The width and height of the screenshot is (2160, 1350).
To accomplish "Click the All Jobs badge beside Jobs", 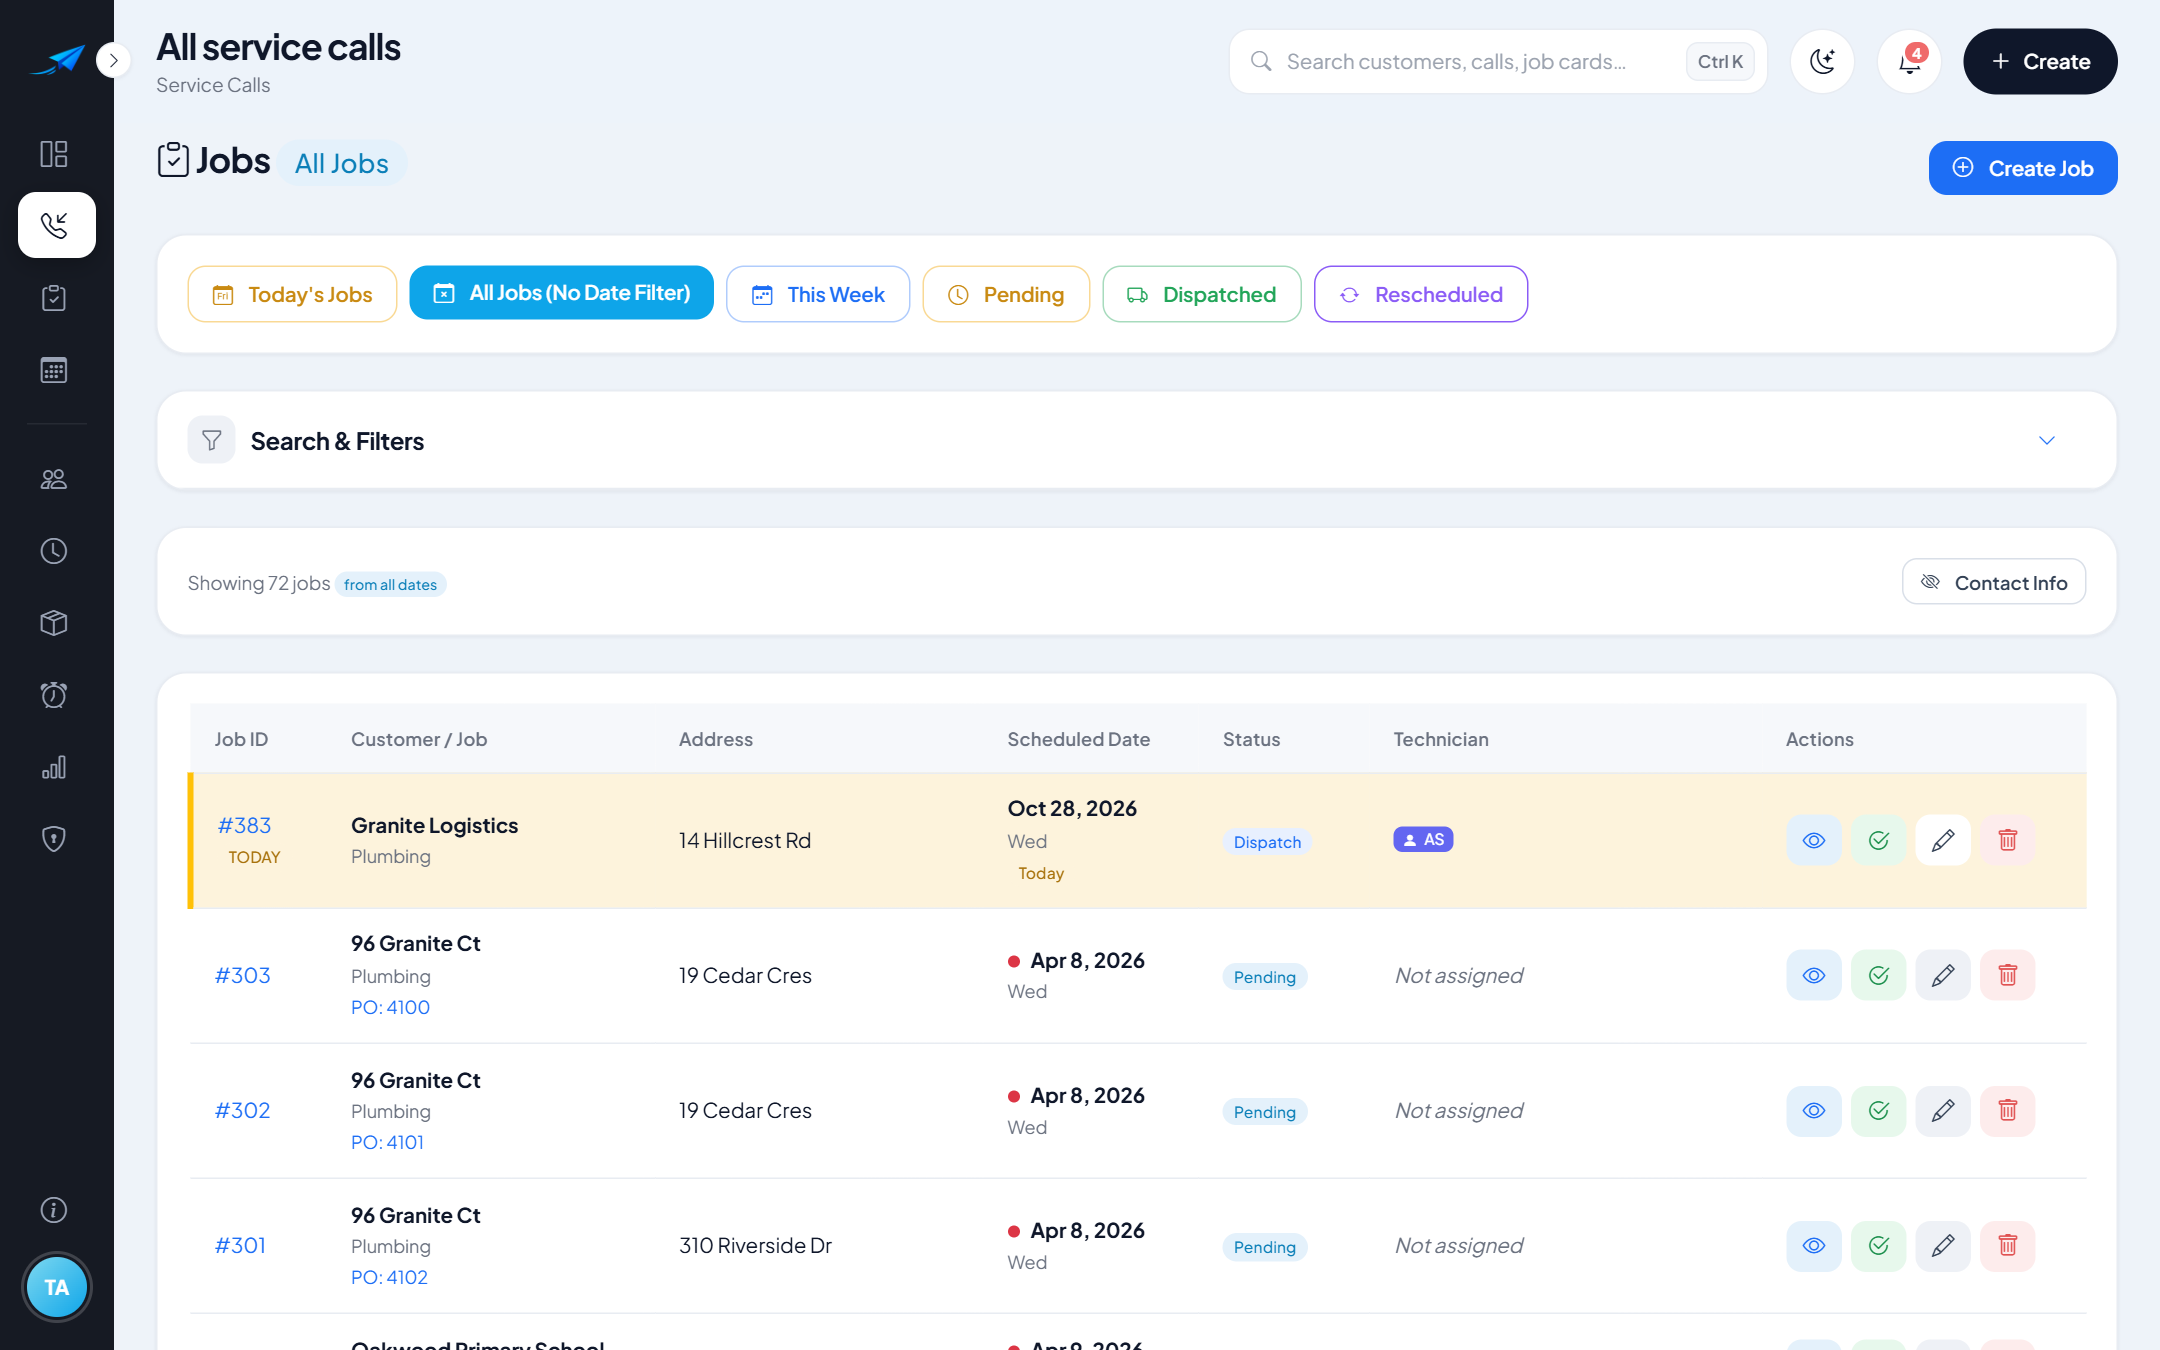I will (342, 163).
